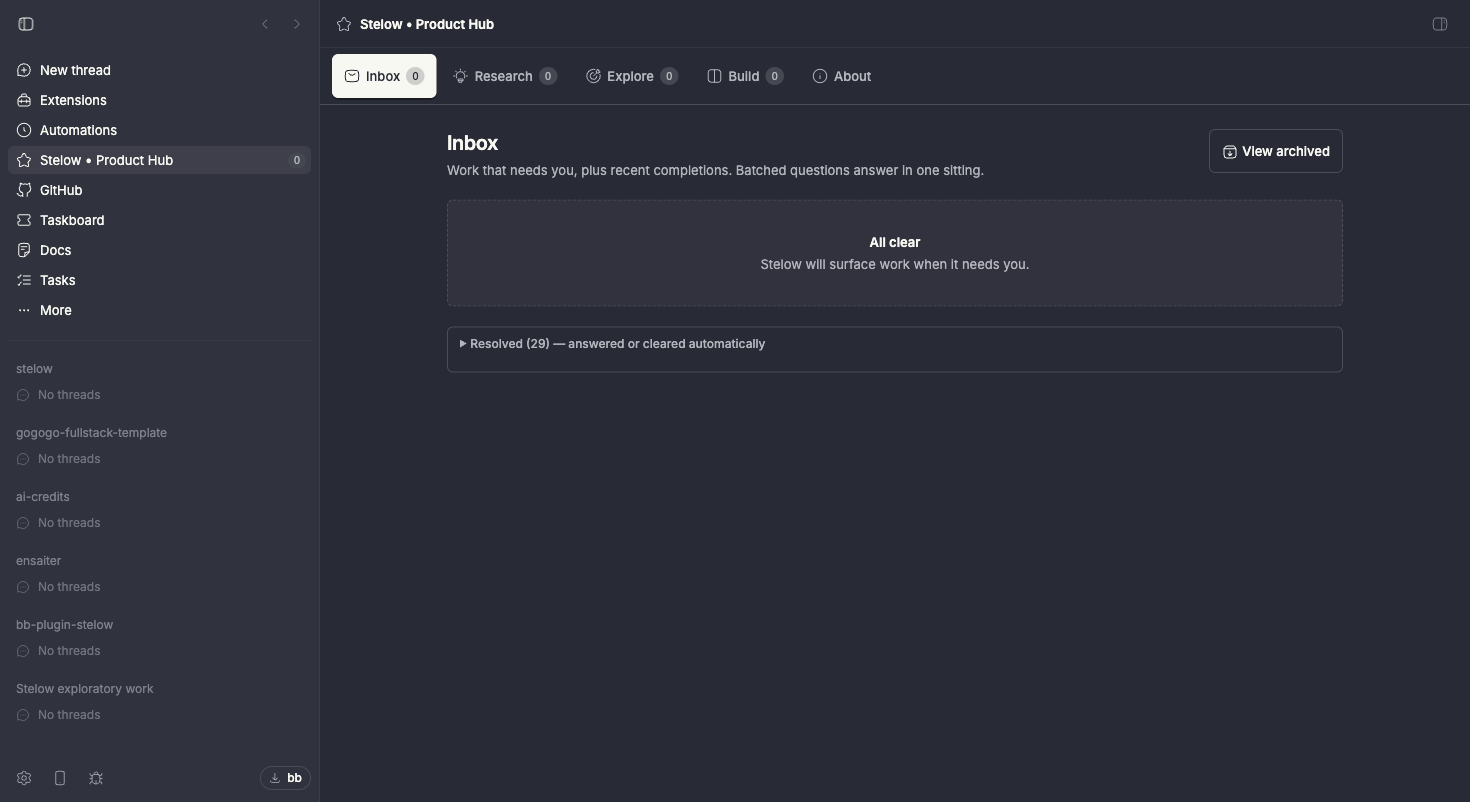Select the ensaiter project heading

(38, 561)
